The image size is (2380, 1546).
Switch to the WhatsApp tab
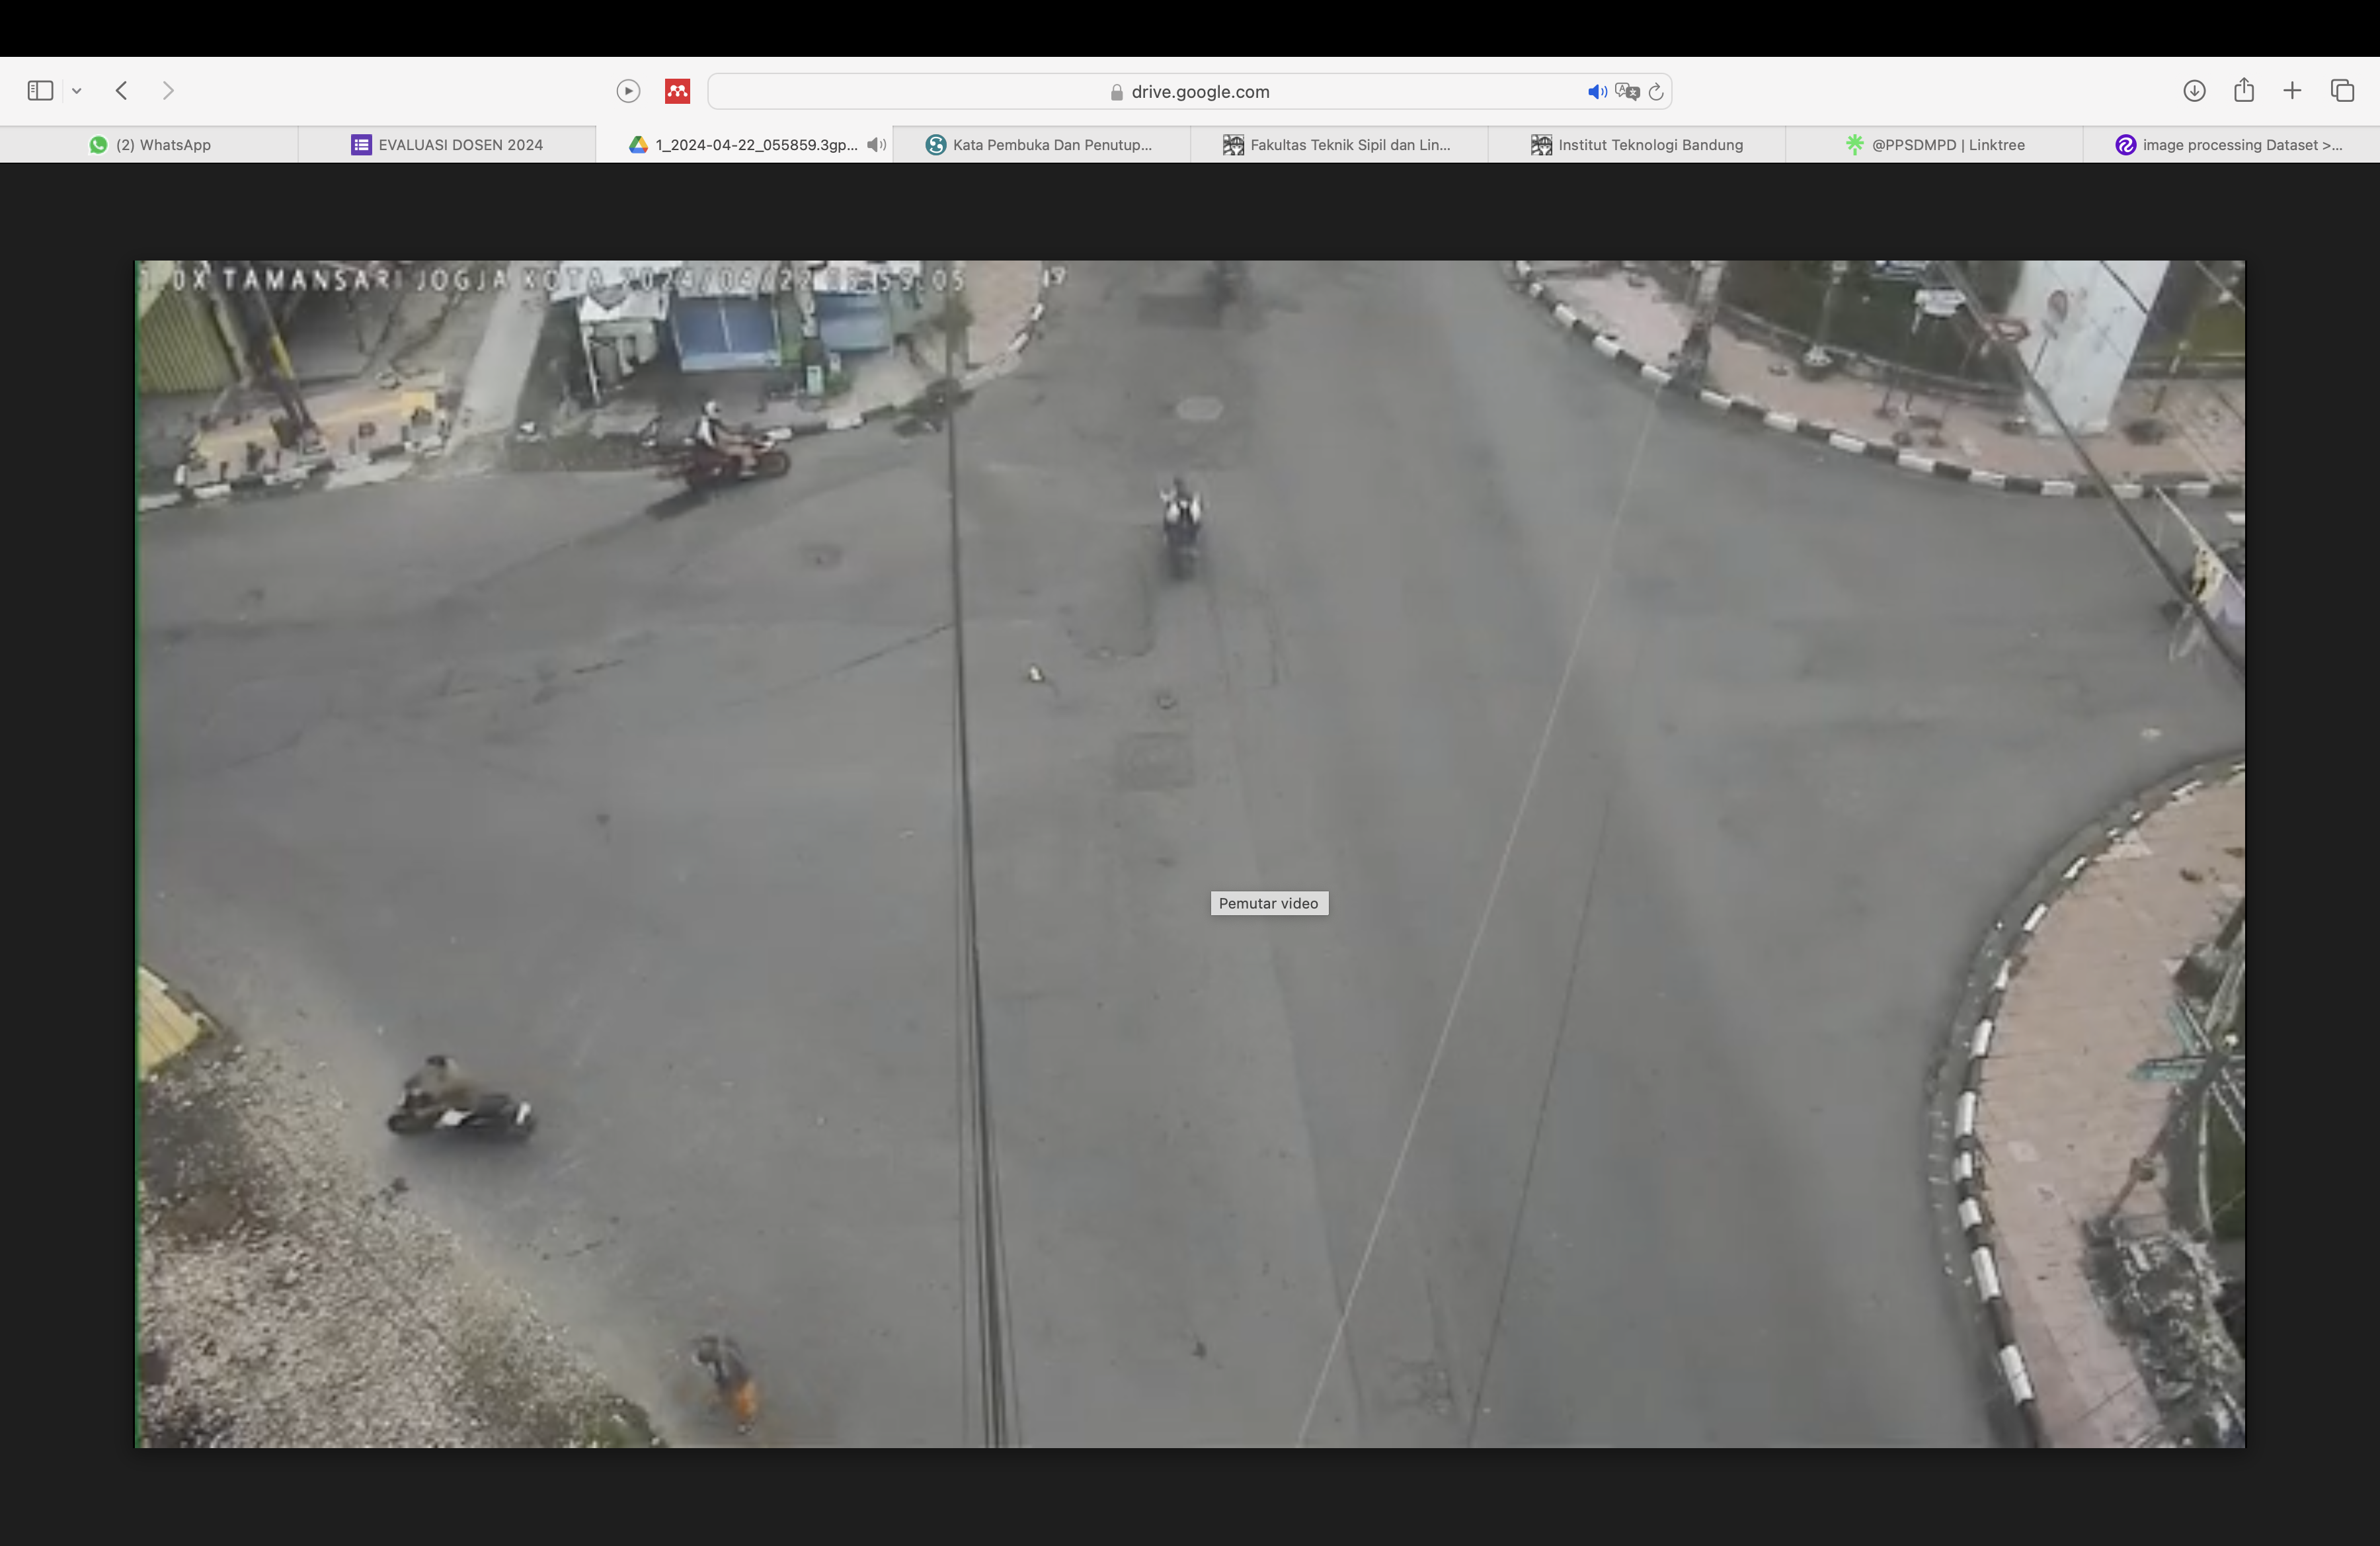pyautogui.click(x=149, y=145)
